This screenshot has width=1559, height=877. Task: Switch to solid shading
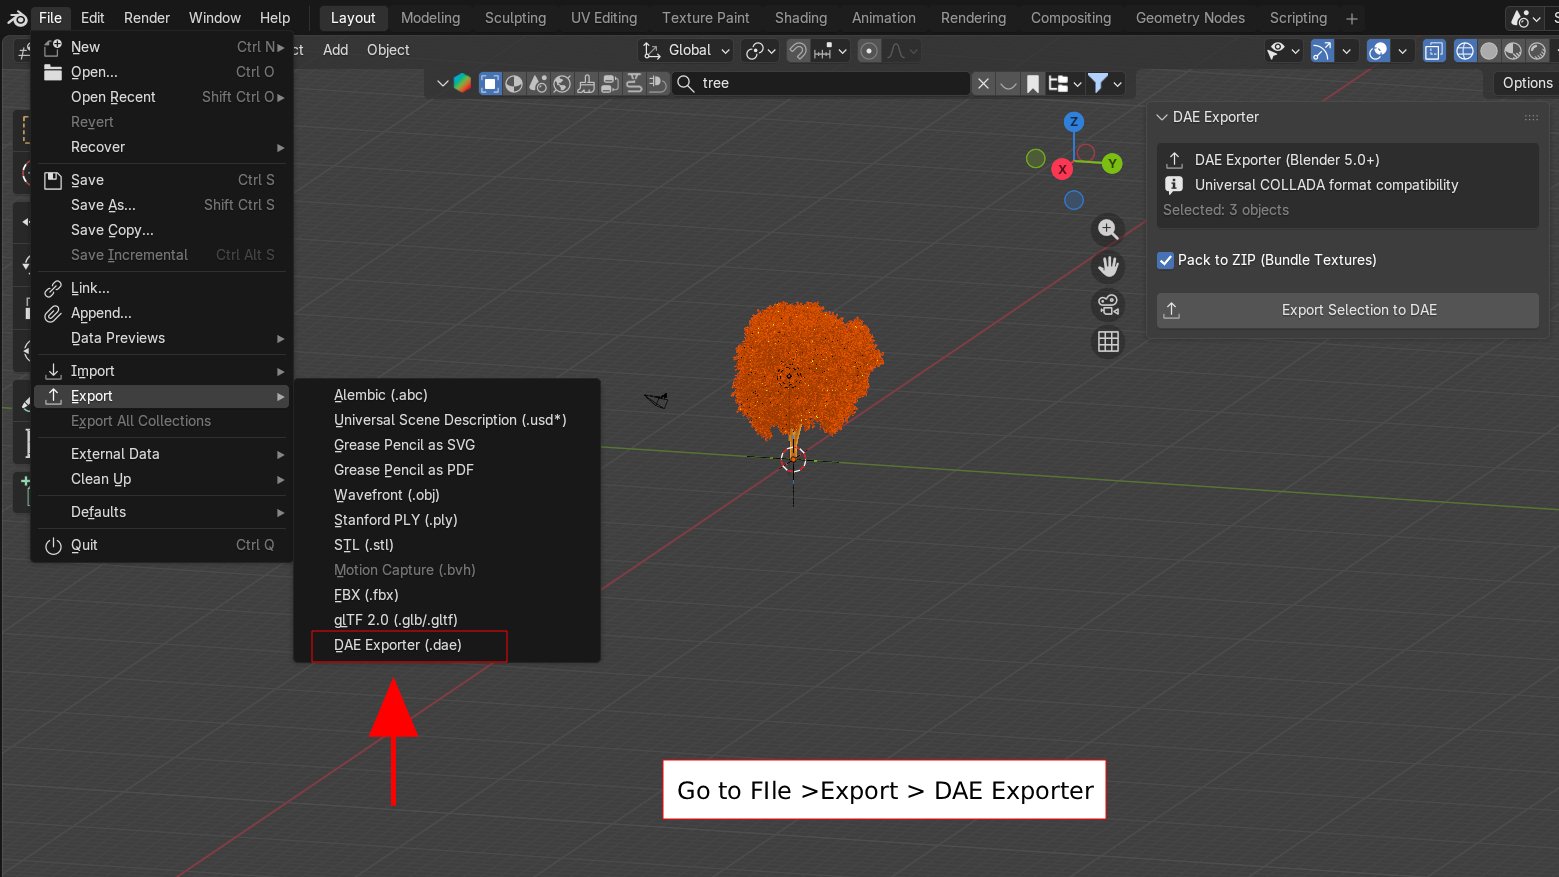(1489, 51)
